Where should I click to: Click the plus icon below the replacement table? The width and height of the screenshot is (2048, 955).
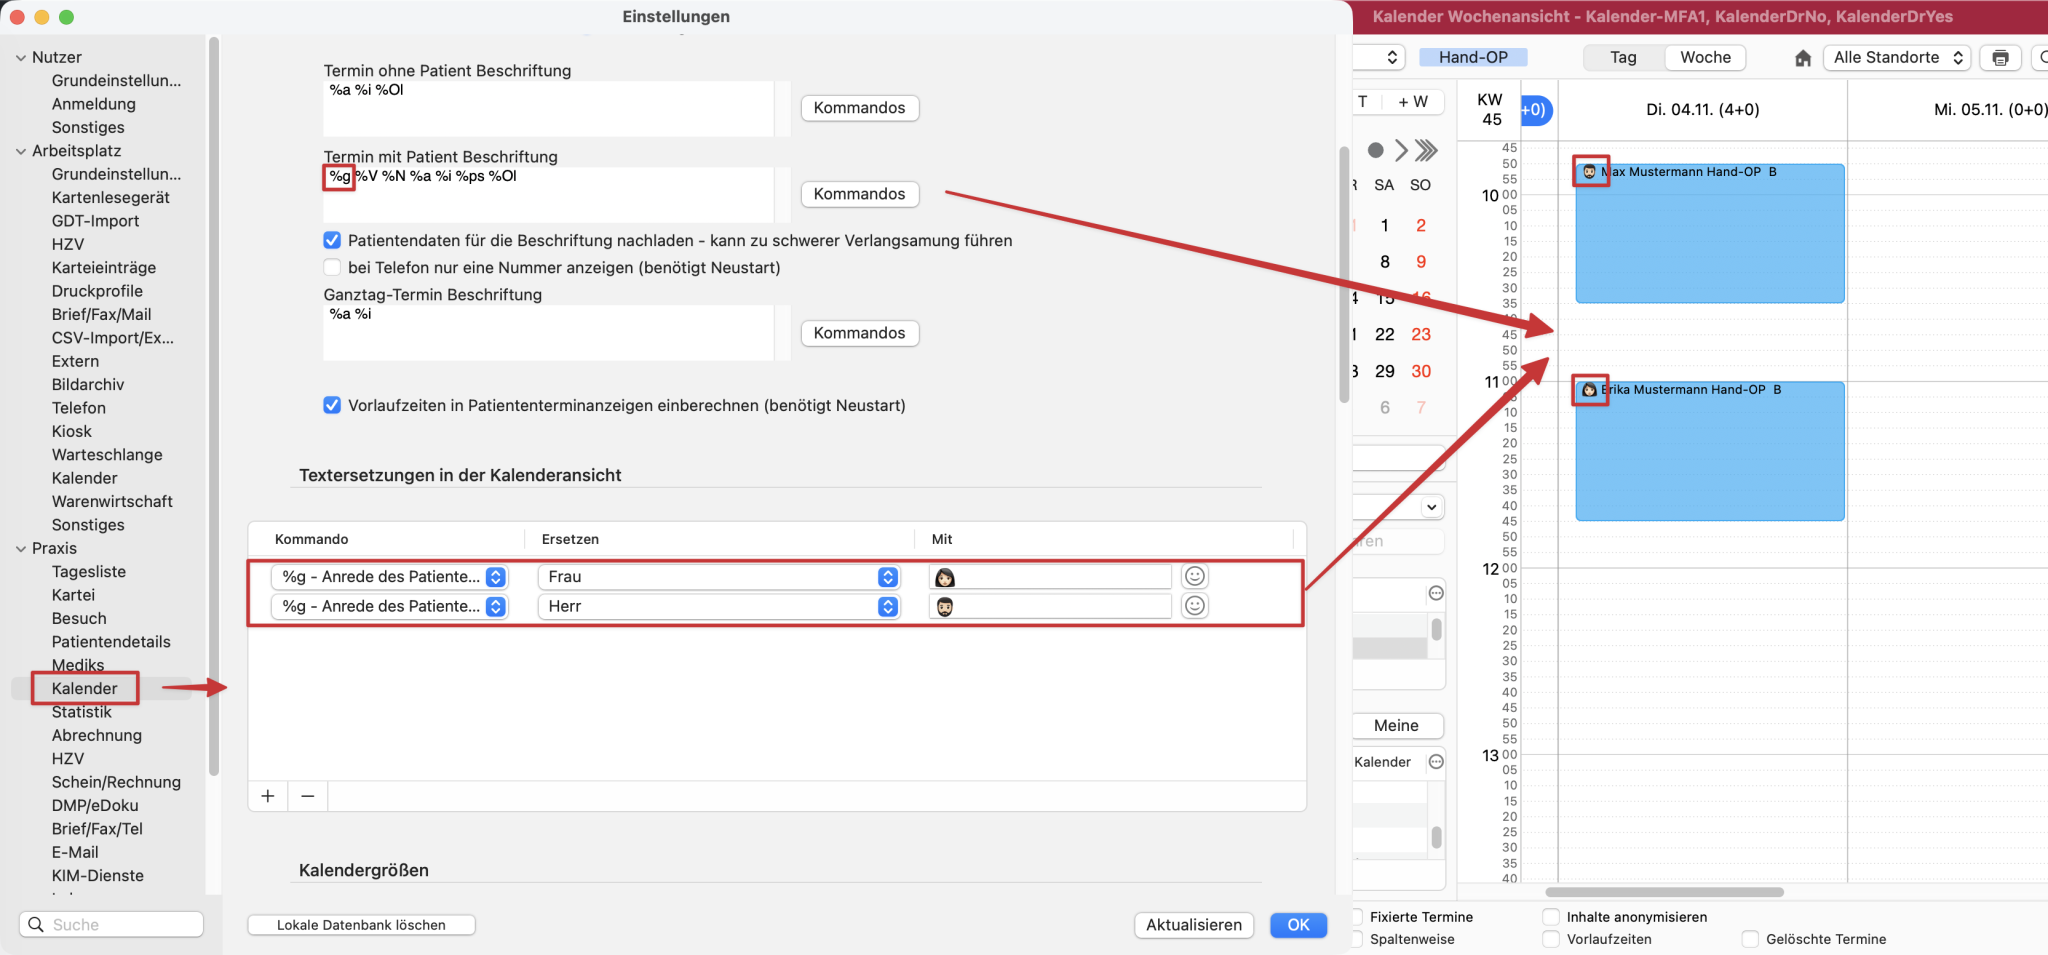pyautogui.click(x=268, y=796)
